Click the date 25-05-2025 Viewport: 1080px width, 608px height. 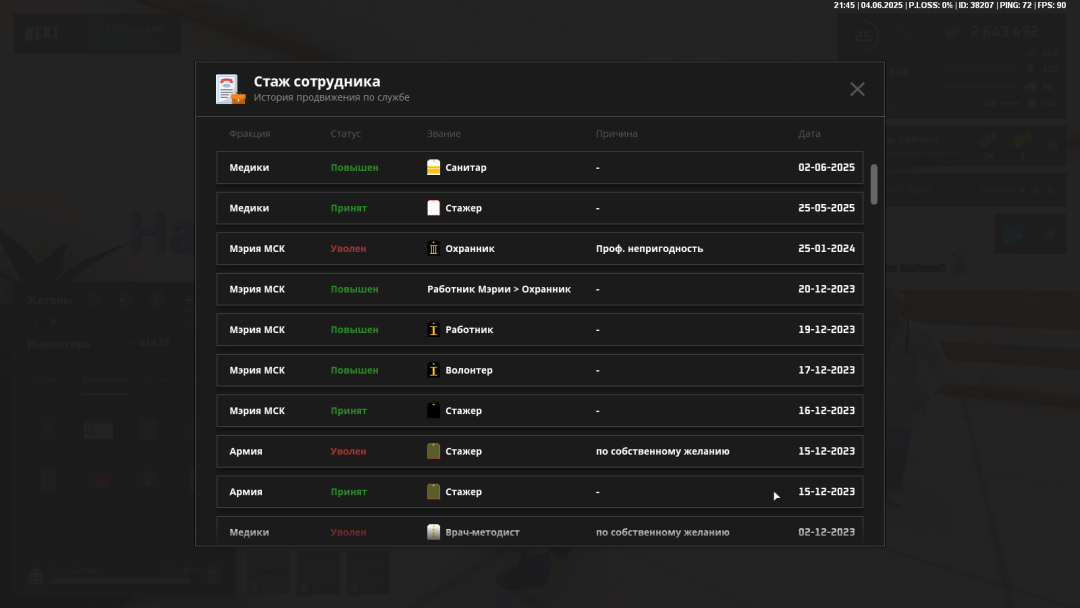pyautogui.click(x=826, y=208)
